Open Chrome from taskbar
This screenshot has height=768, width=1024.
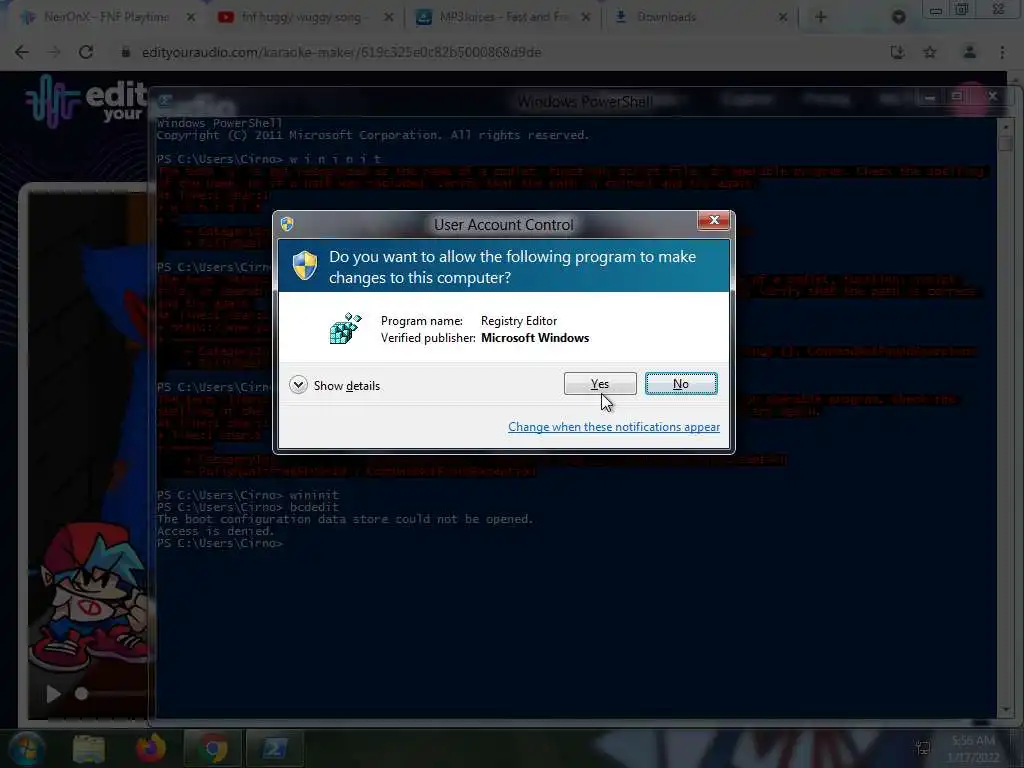(x=213, y=748)
